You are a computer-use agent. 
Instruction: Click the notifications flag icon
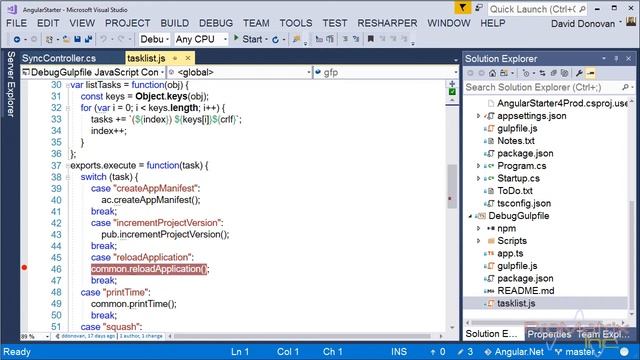coord(462,8)
